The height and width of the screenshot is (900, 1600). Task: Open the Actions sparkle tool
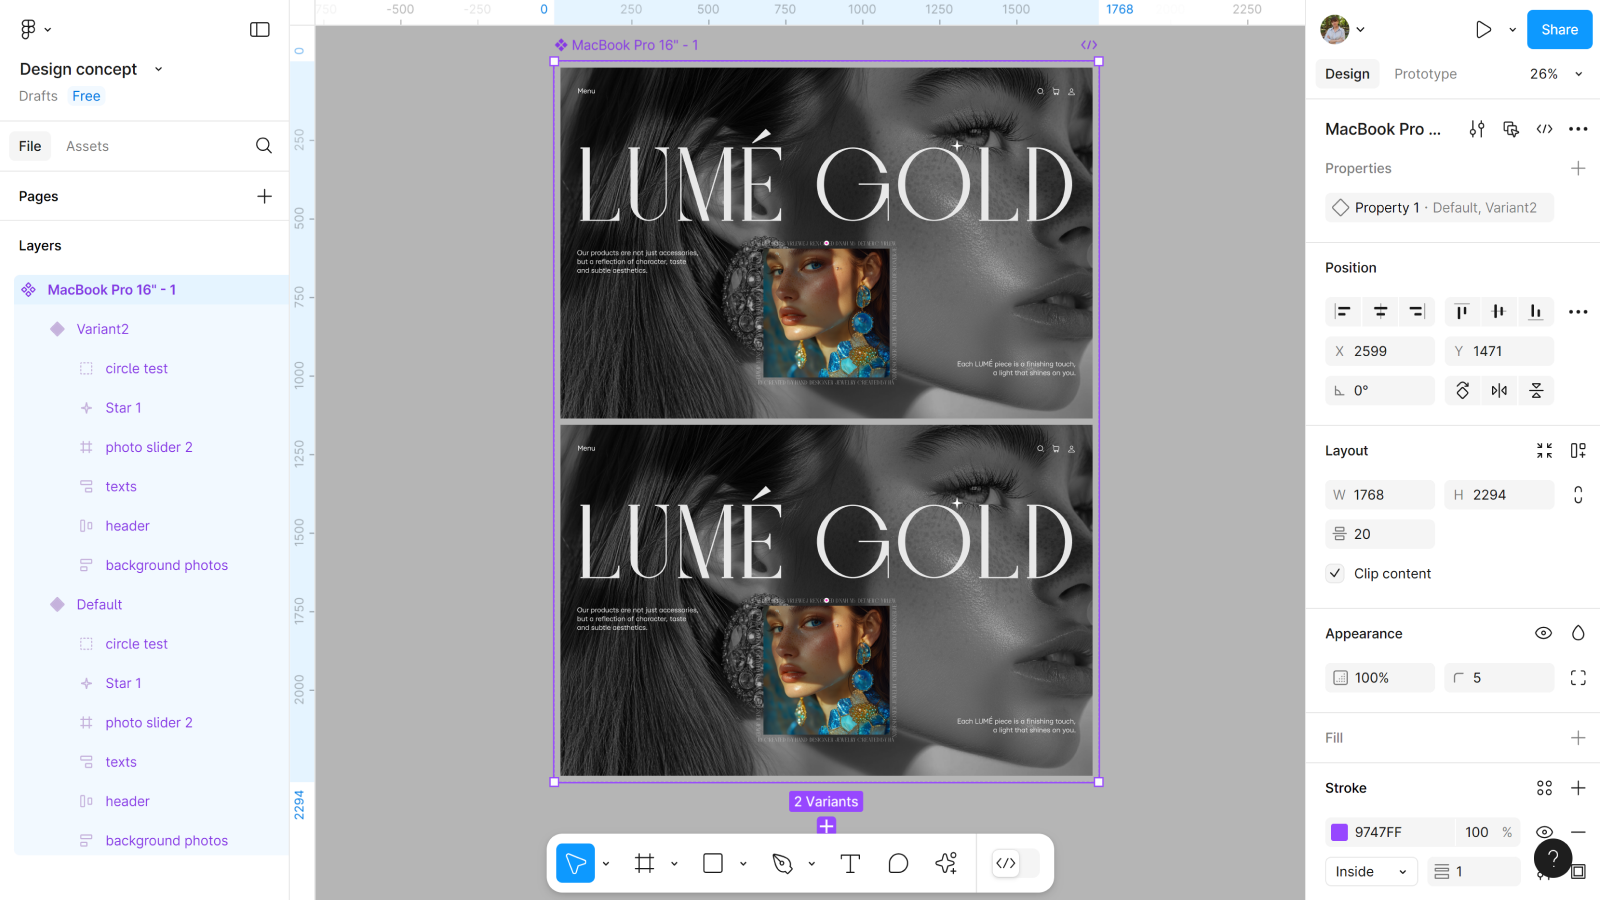(x=946, y=863)
